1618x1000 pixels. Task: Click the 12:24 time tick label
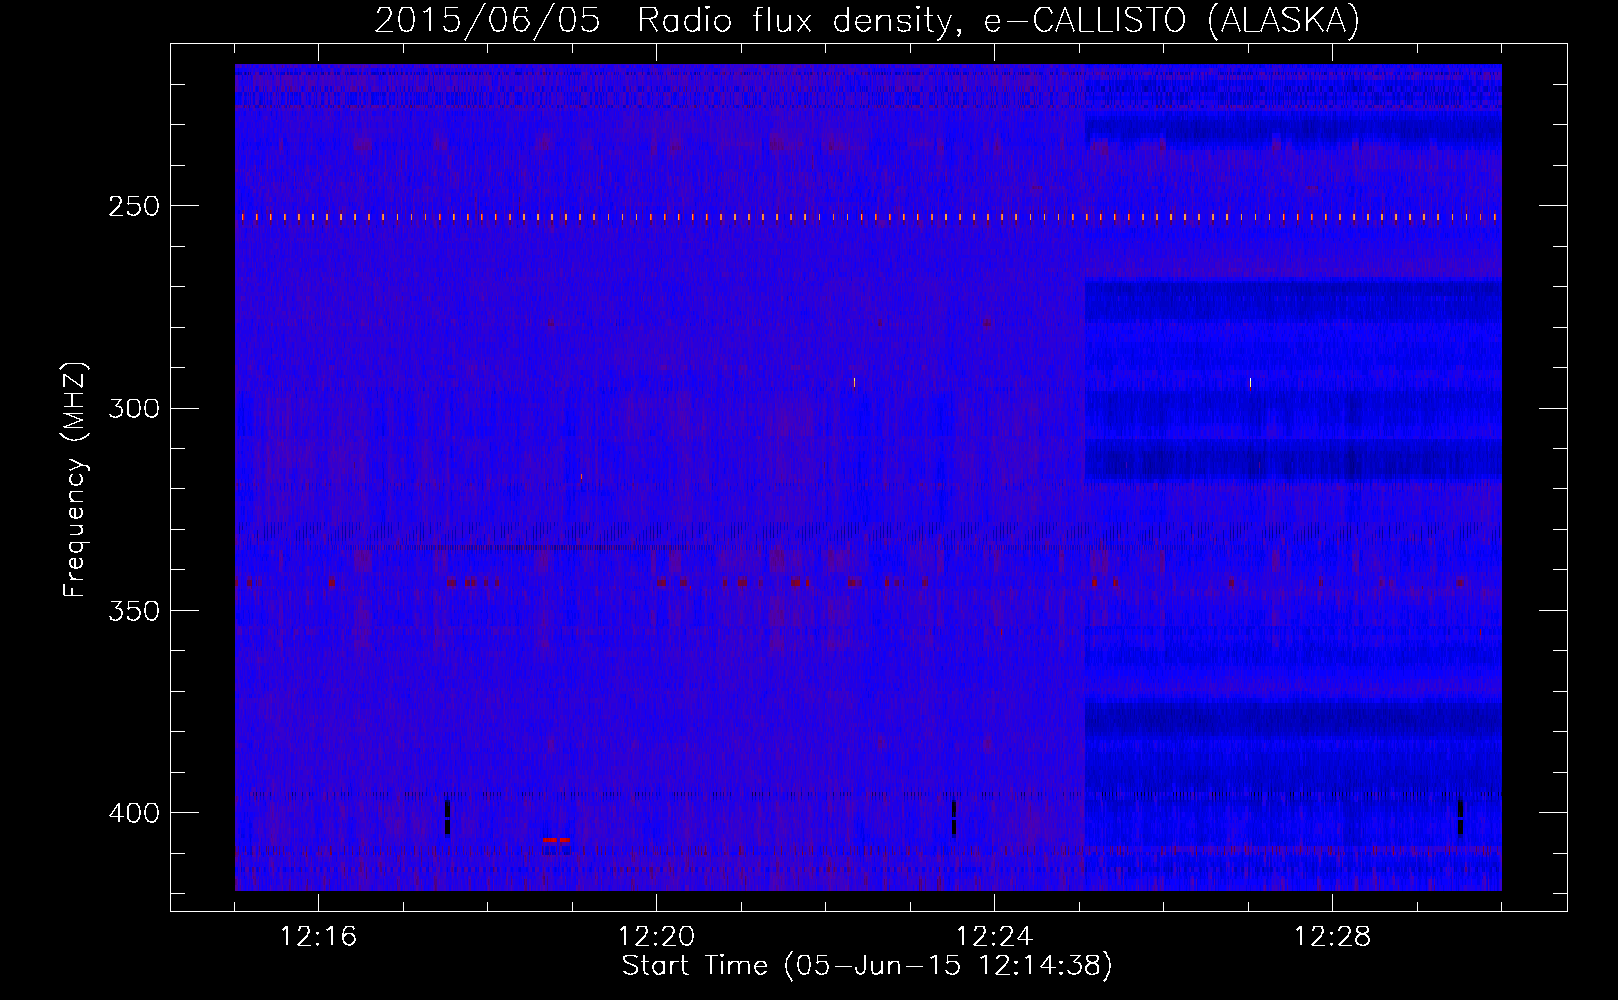[x=994, y=937]
